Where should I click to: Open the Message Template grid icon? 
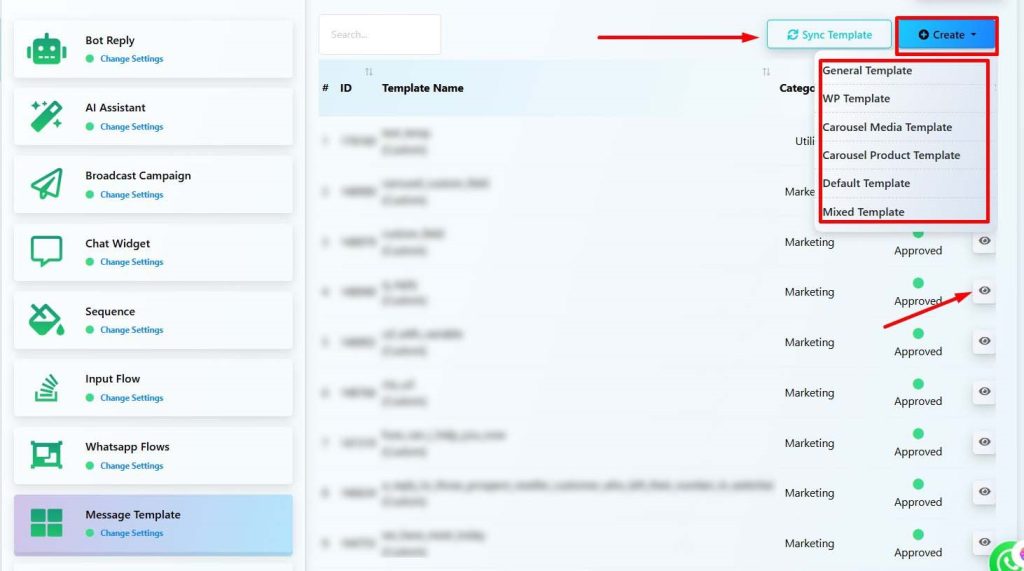(47, 523)
